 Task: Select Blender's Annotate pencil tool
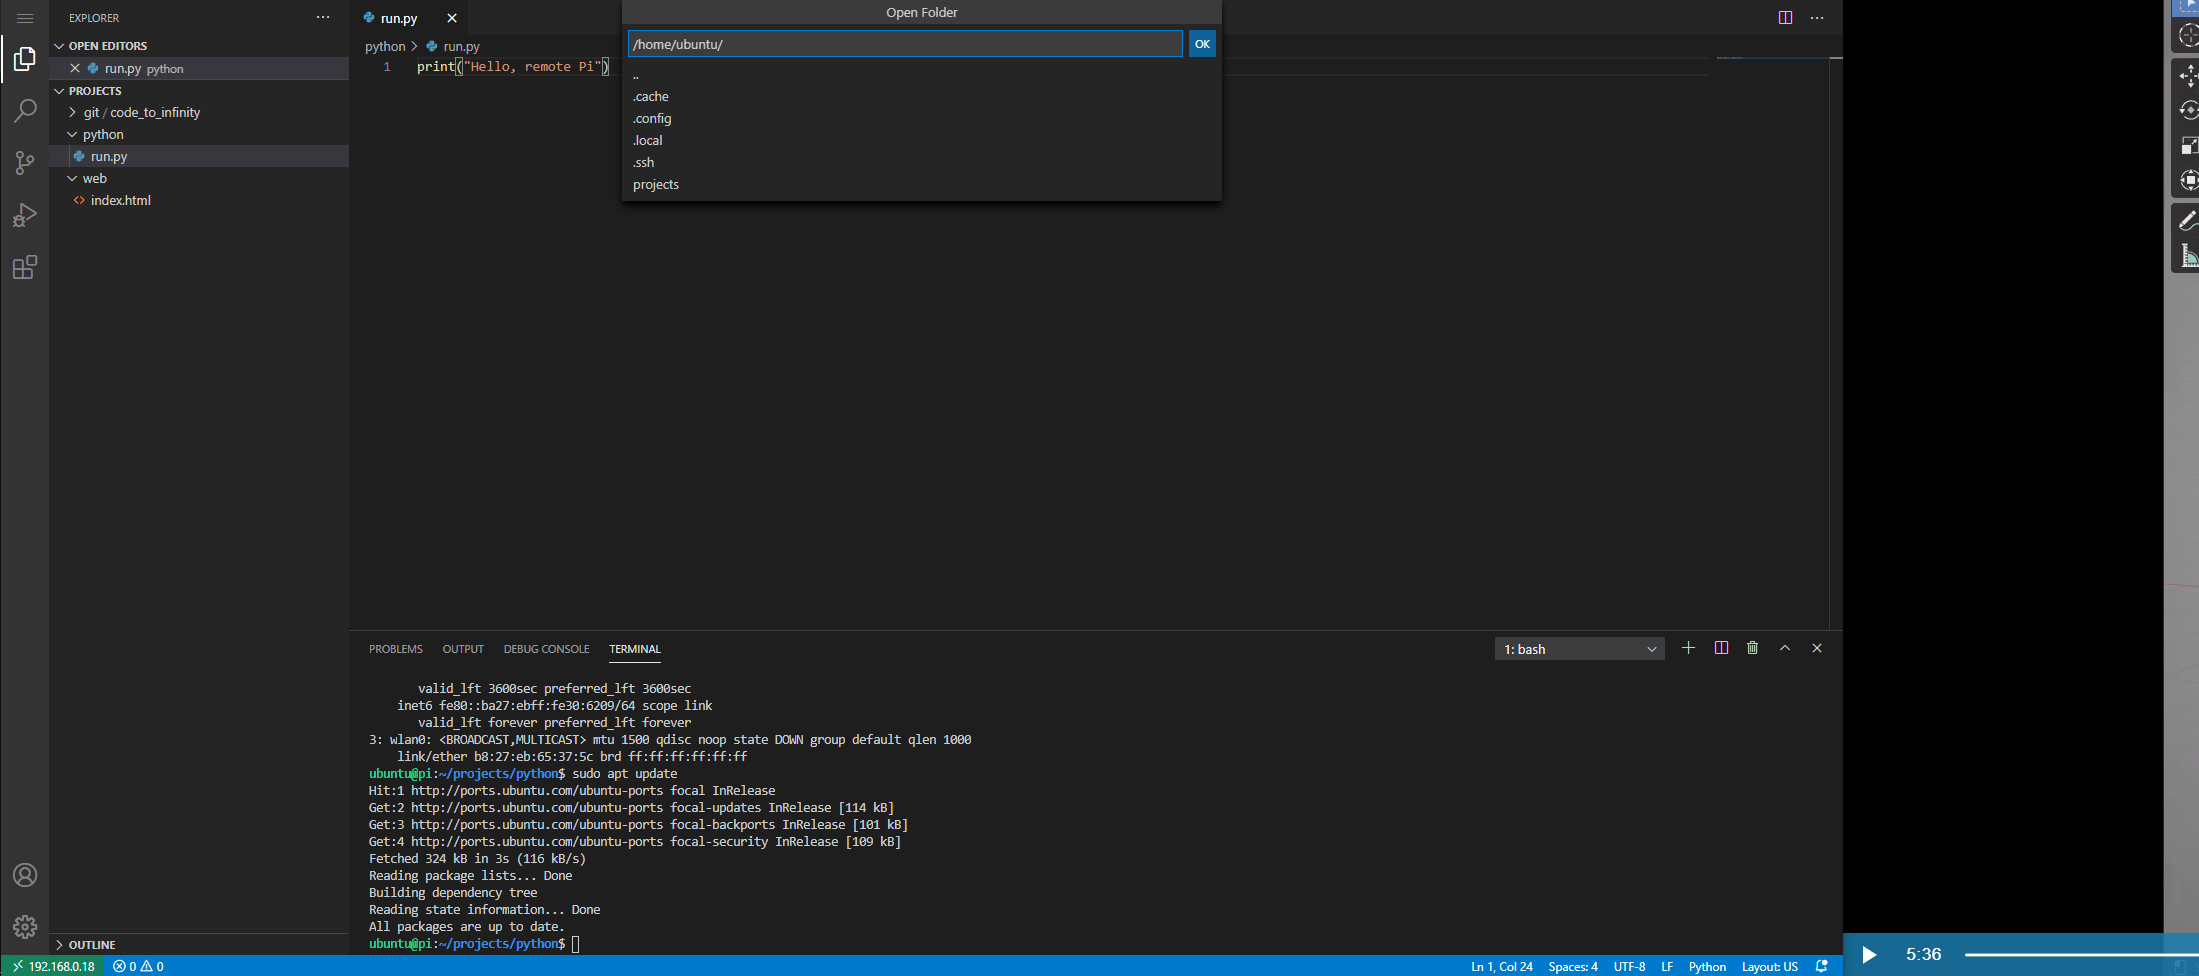(x=2188, y=221)
